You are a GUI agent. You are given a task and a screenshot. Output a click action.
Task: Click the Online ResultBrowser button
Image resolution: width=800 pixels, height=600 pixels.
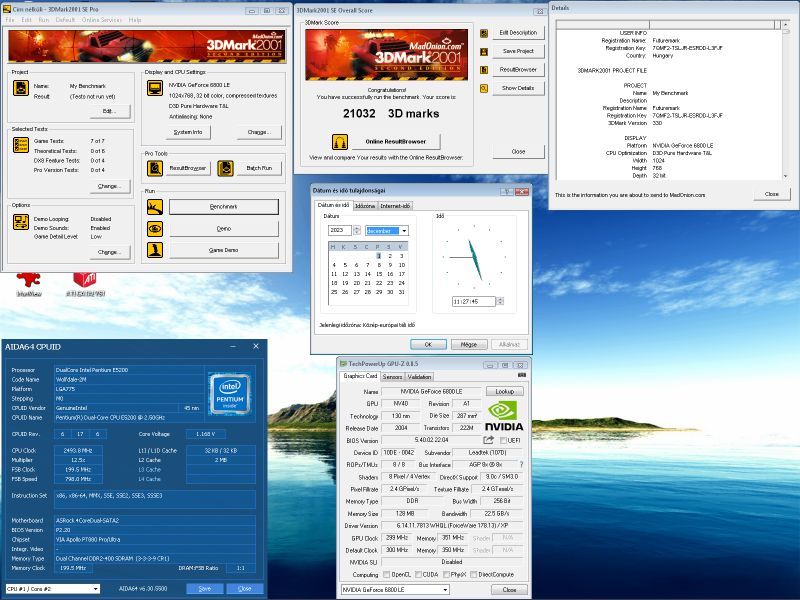pos(395,141)
